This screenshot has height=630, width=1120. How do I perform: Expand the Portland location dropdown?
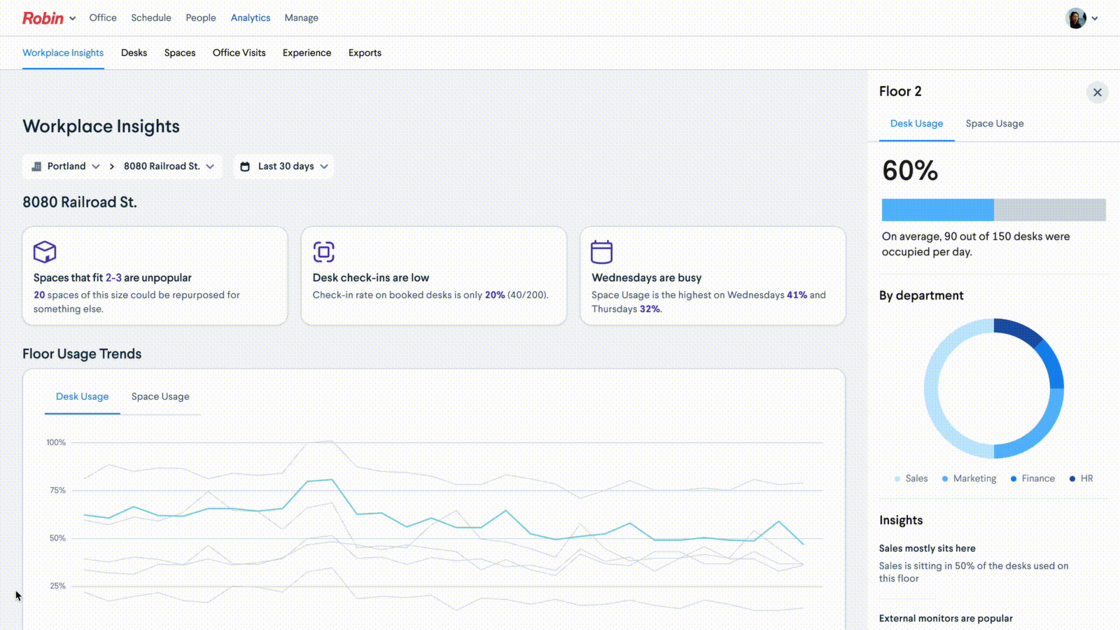click(66, 167)
